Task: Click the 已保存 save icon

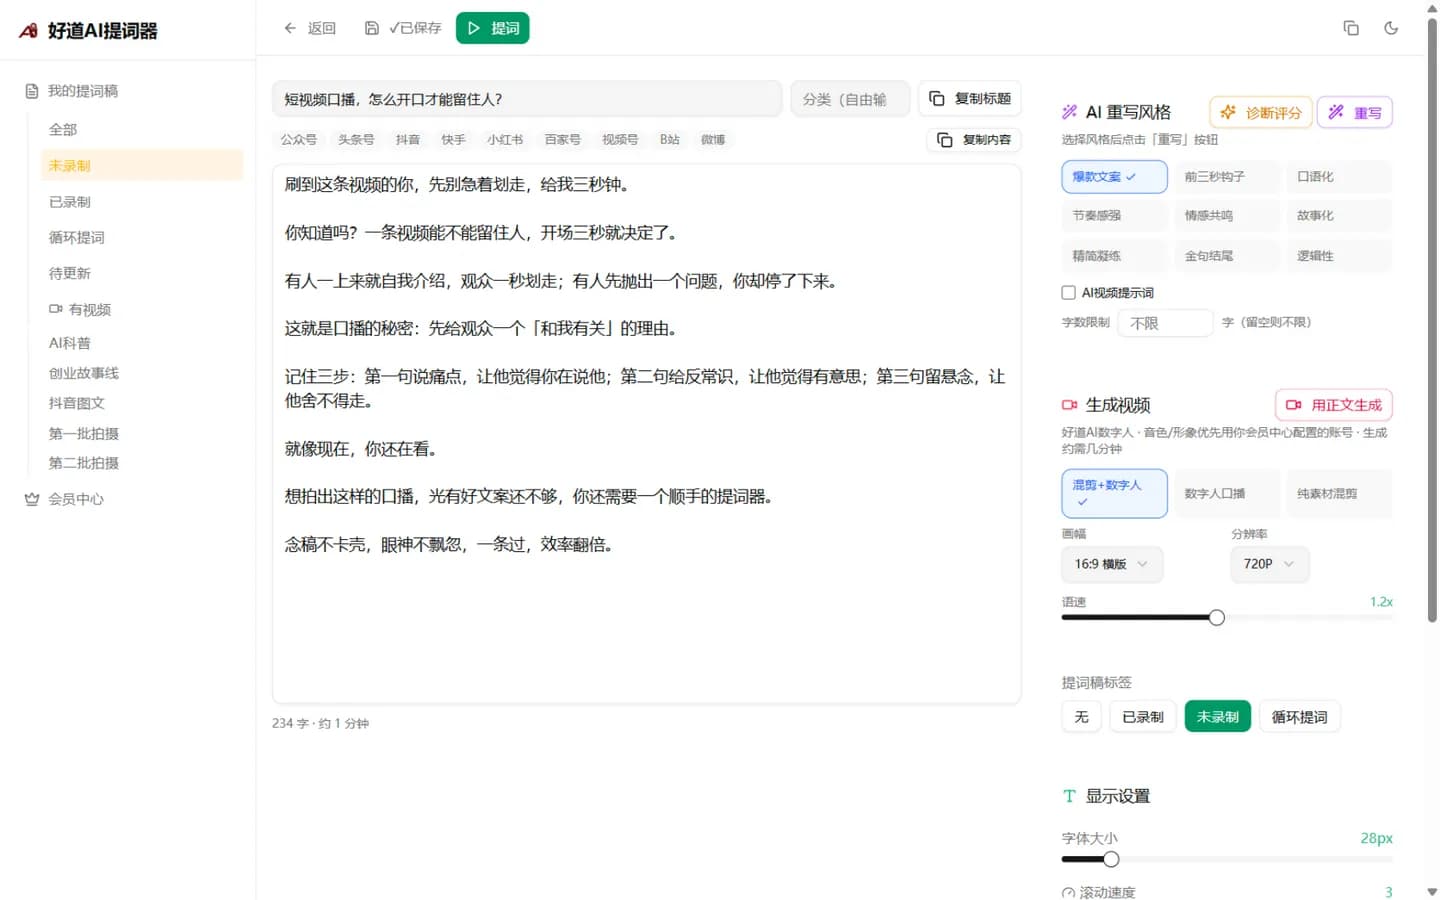Action: click(372, 28)
